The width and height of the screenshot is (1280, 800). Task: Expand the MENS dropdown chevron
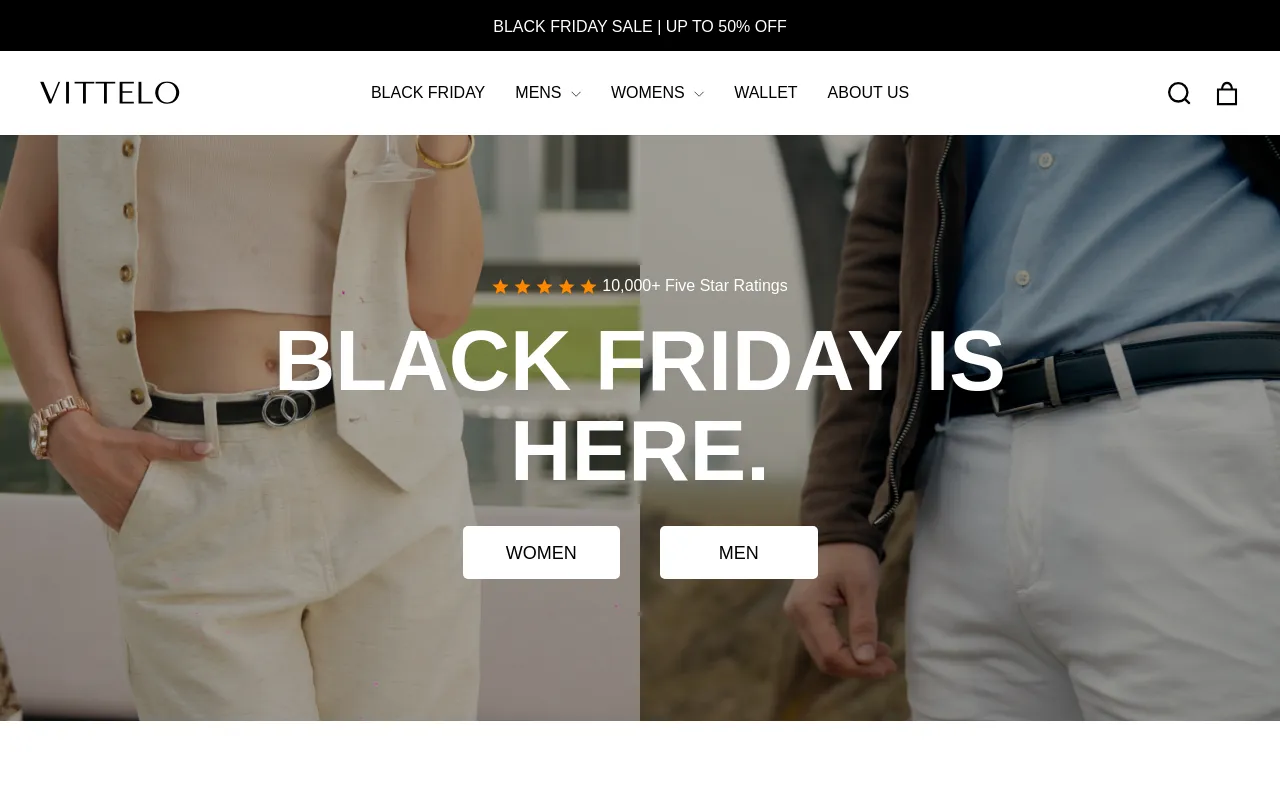pyautogui.click(x=576, y=94)
